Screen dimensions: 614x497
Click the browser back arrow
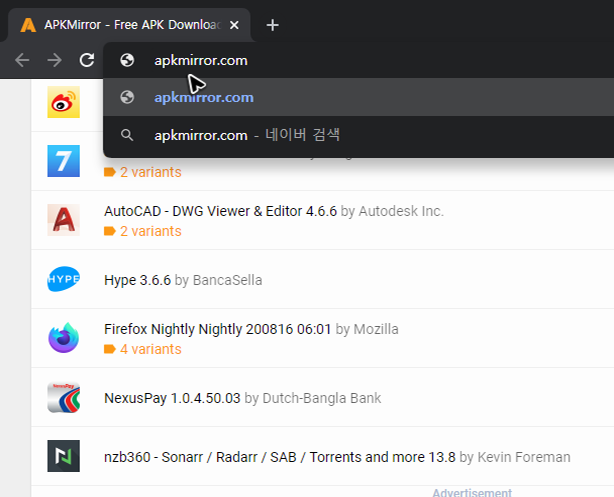click(x=22, y=60)
